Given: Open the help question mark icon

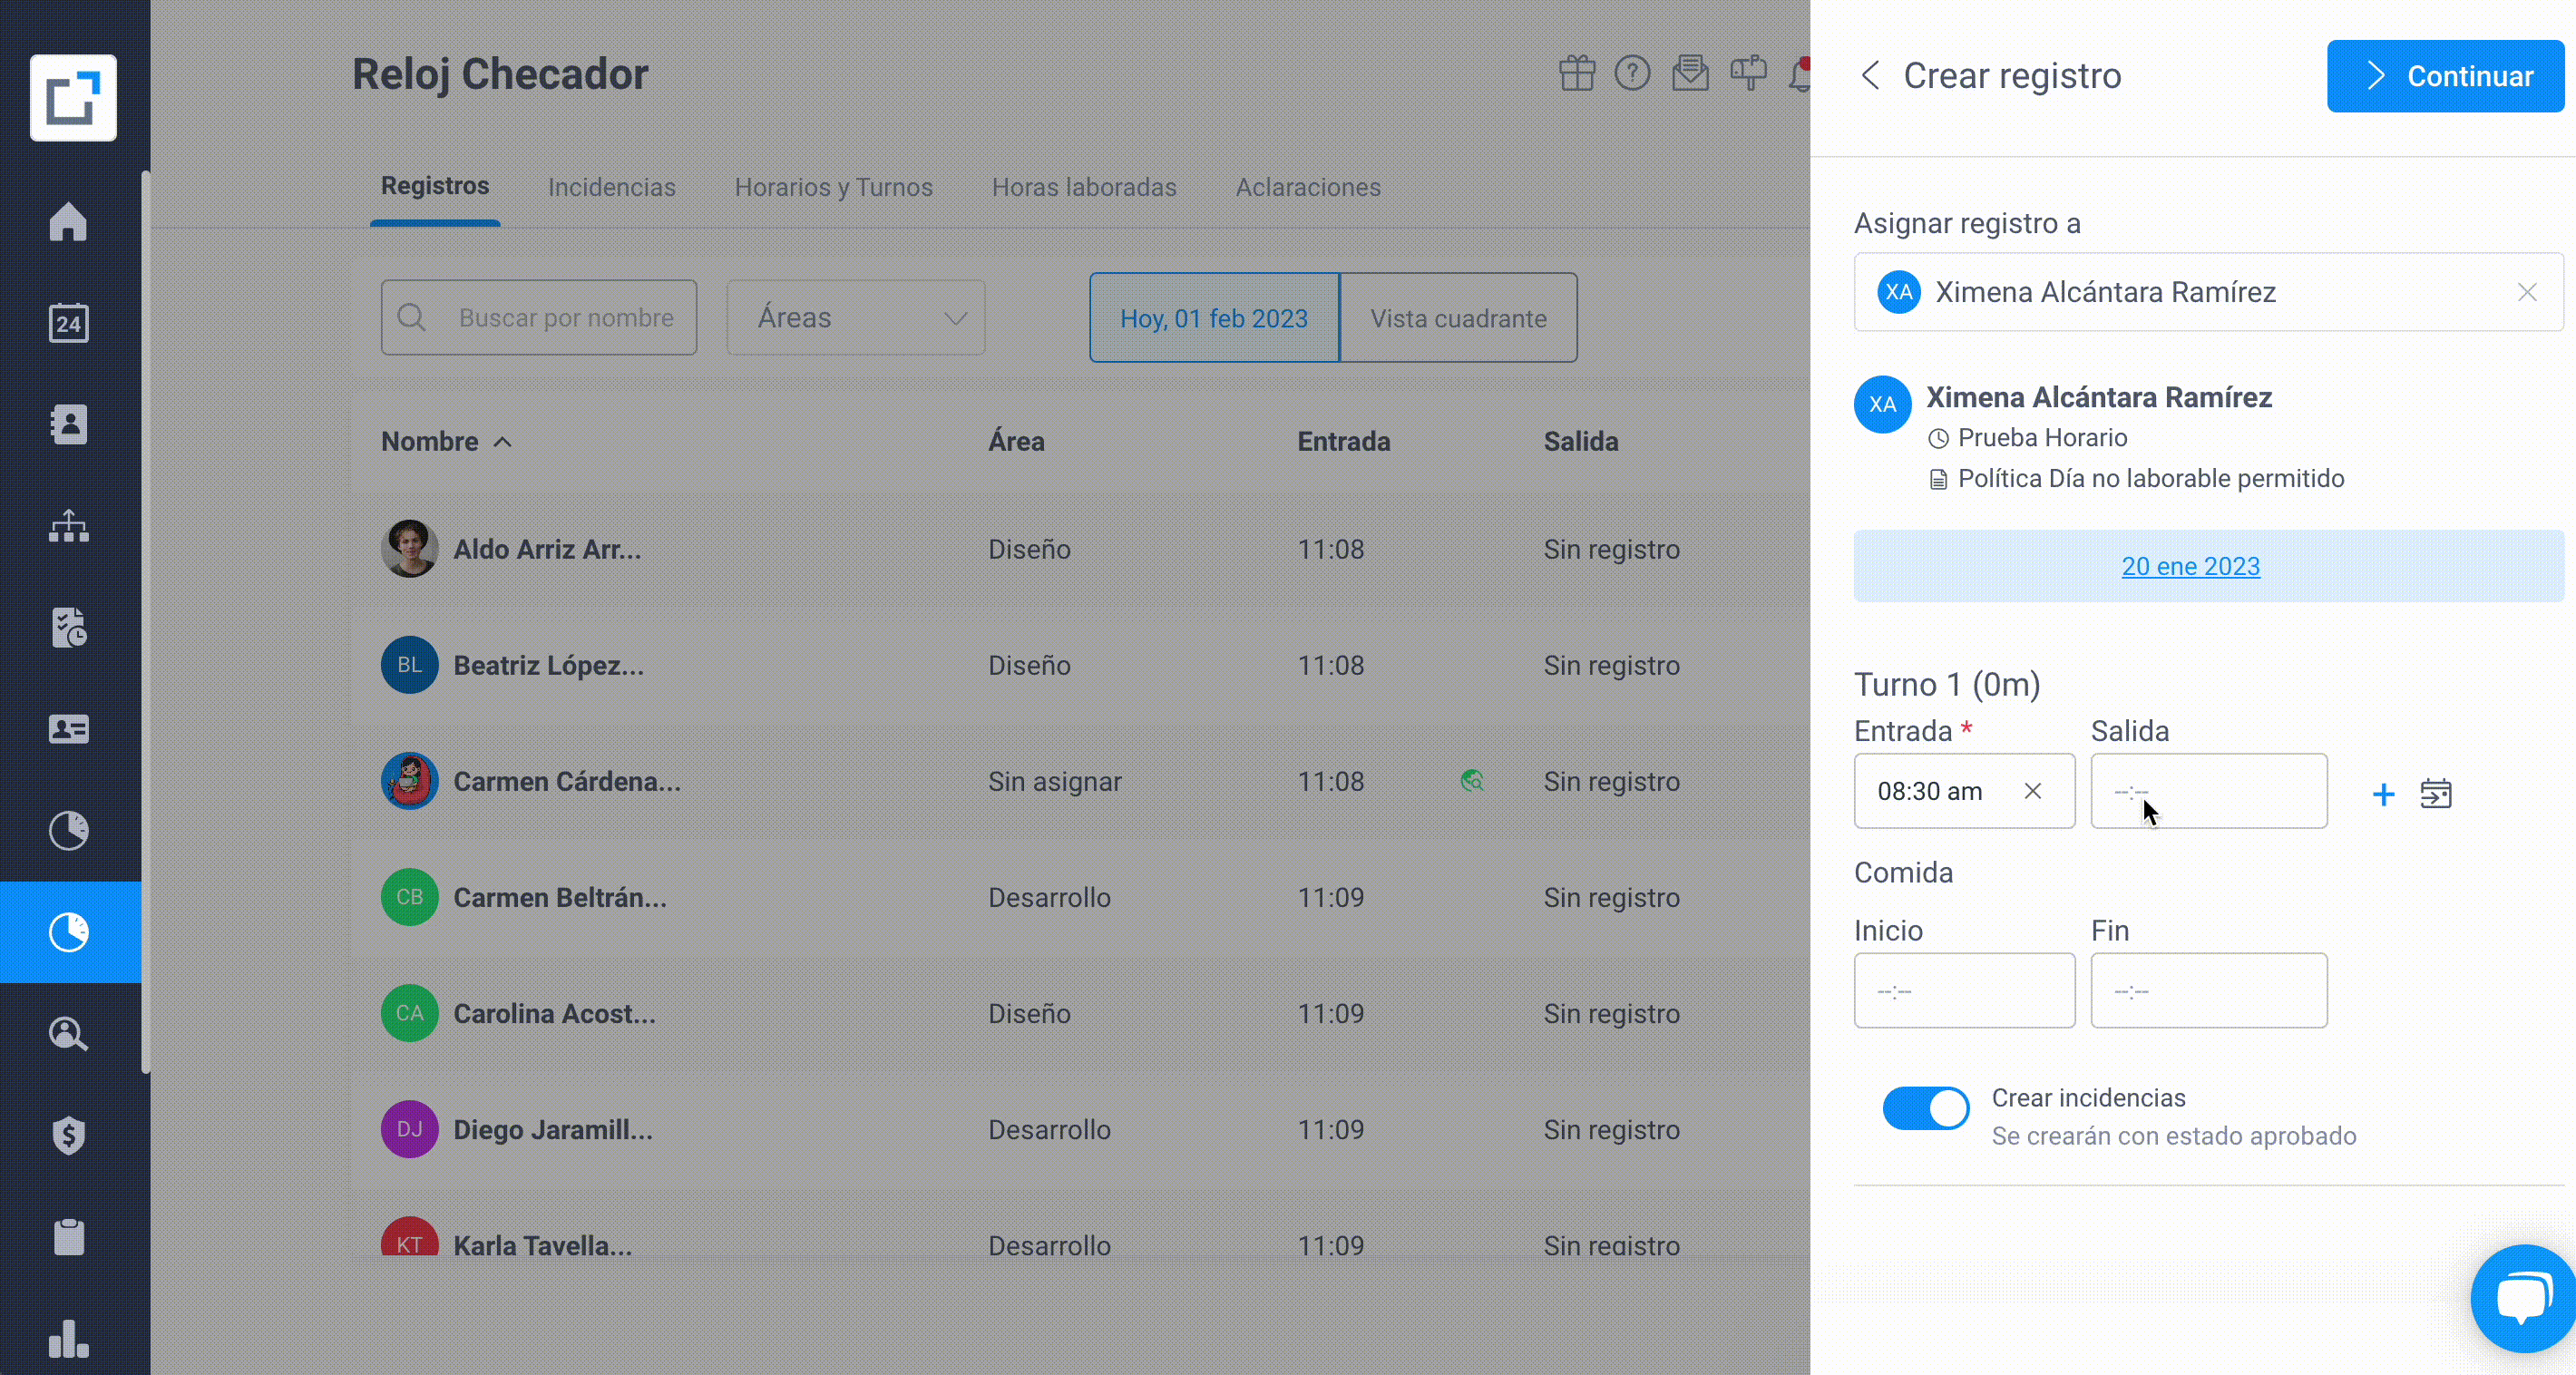Looking at the screenshot, I should tap(1632, 73).
